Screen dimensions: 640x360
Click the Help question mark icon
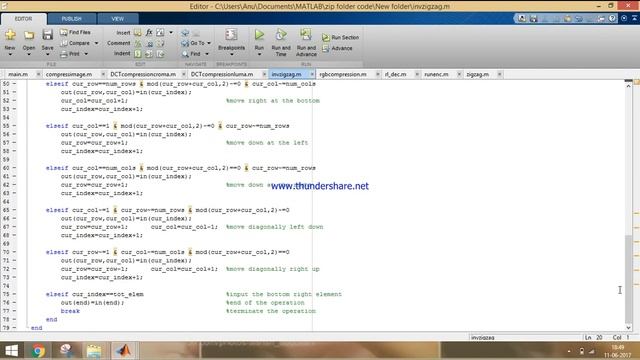[612, 18]
